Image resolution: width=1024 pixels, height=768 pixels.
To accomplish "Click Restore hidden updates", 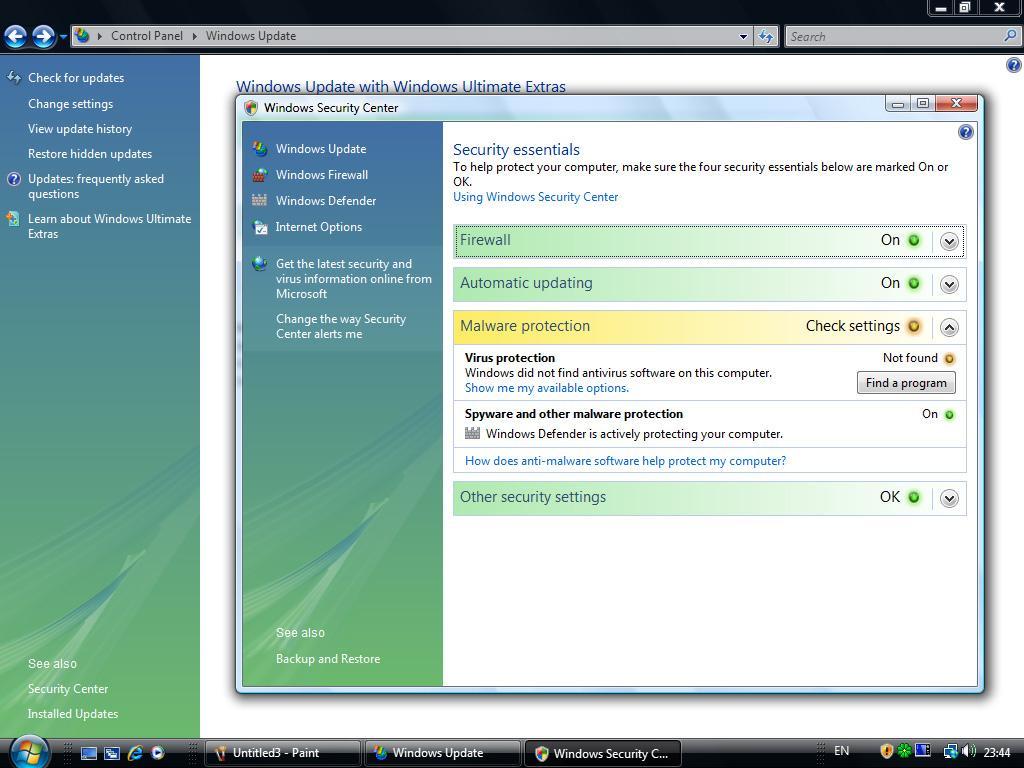I will [90, 153].
